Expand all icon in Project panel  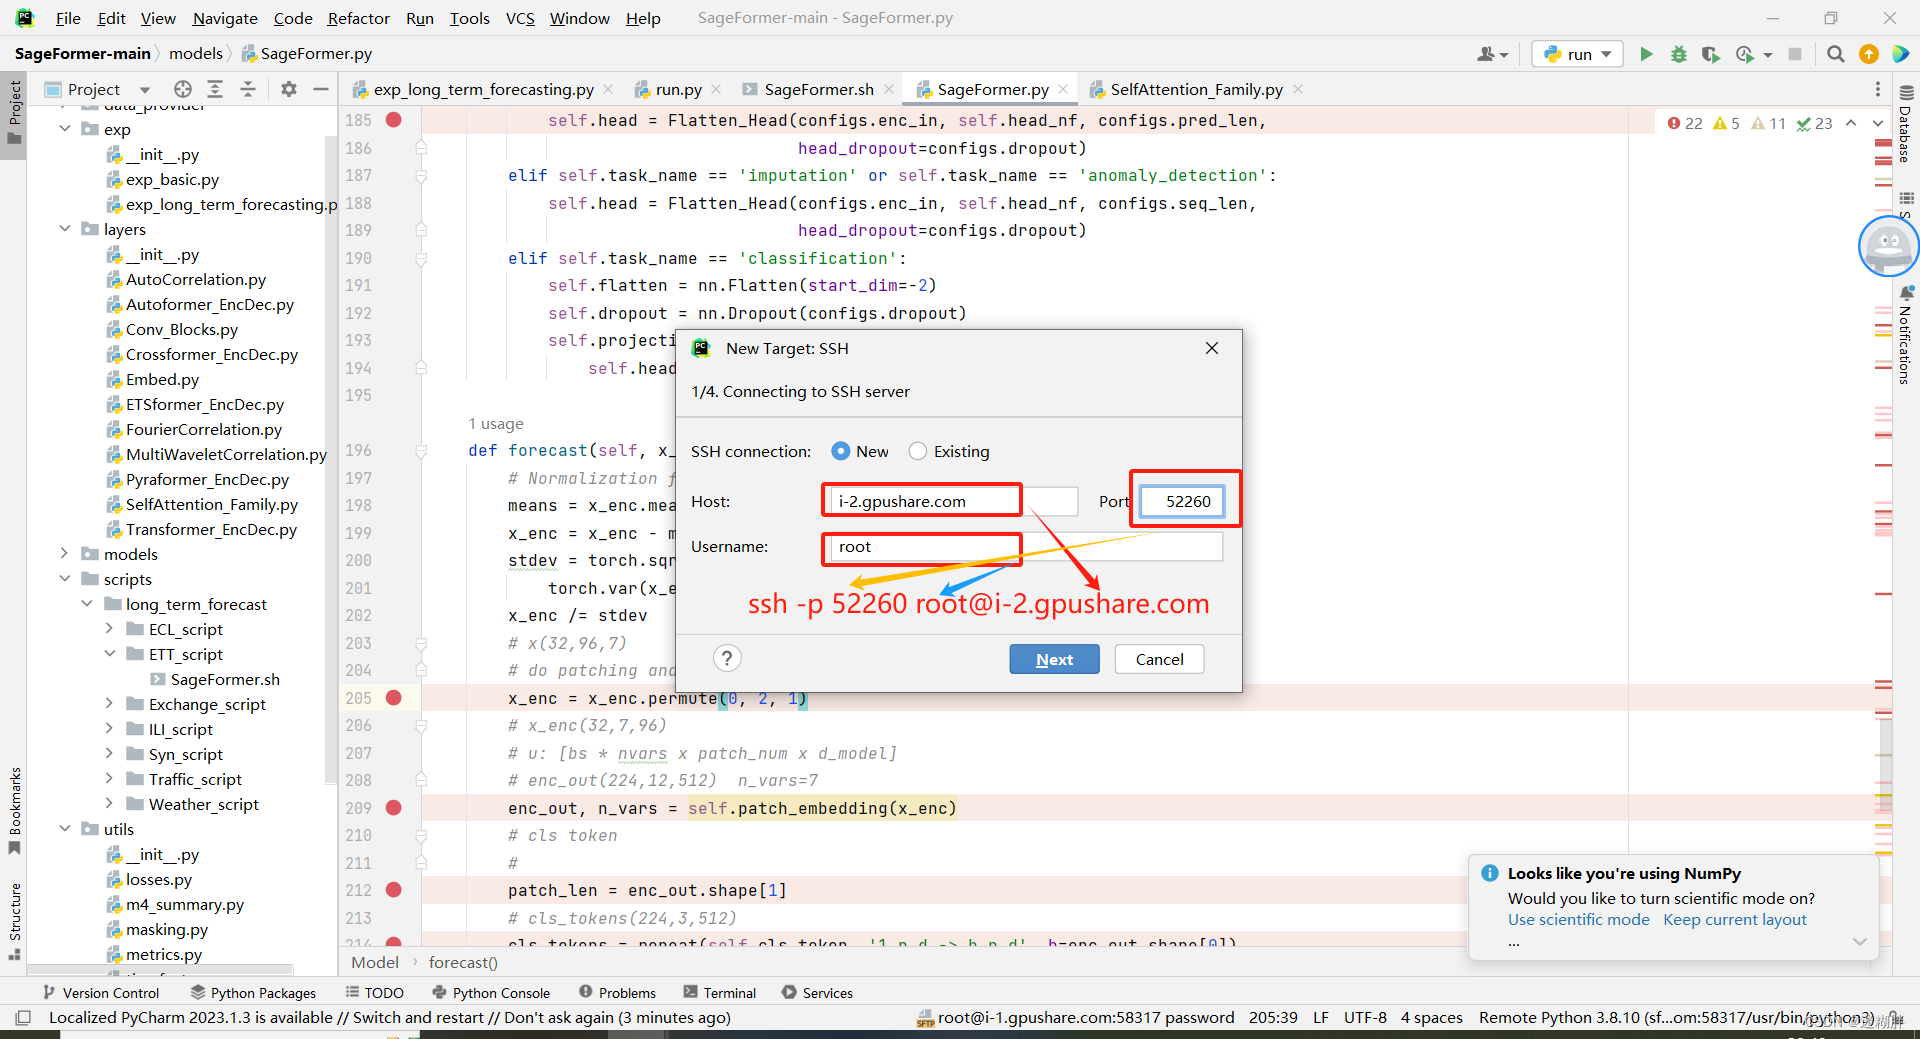(x=215, y=89)
